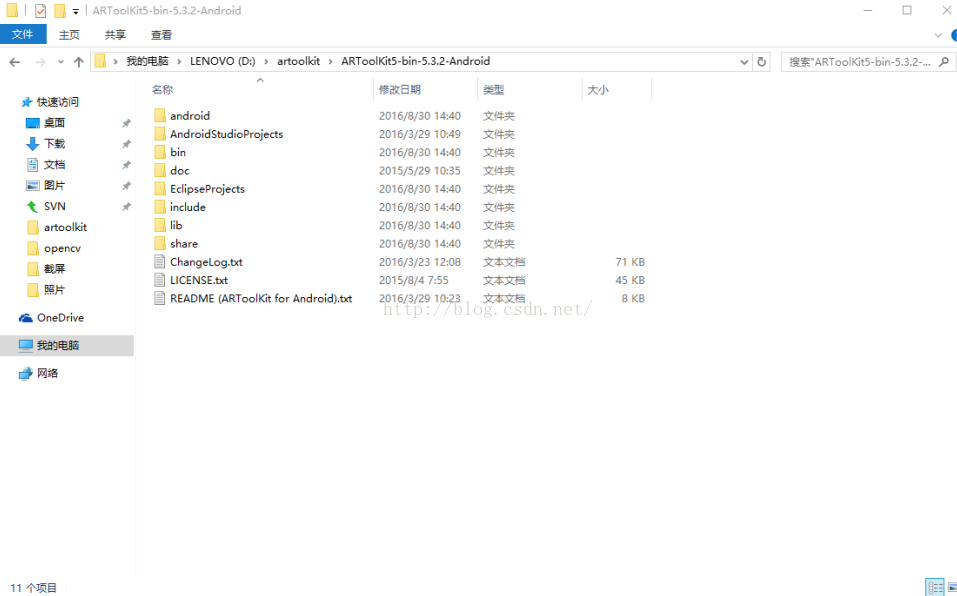Open the 共享 ribbon tab

tap(115, 35)
